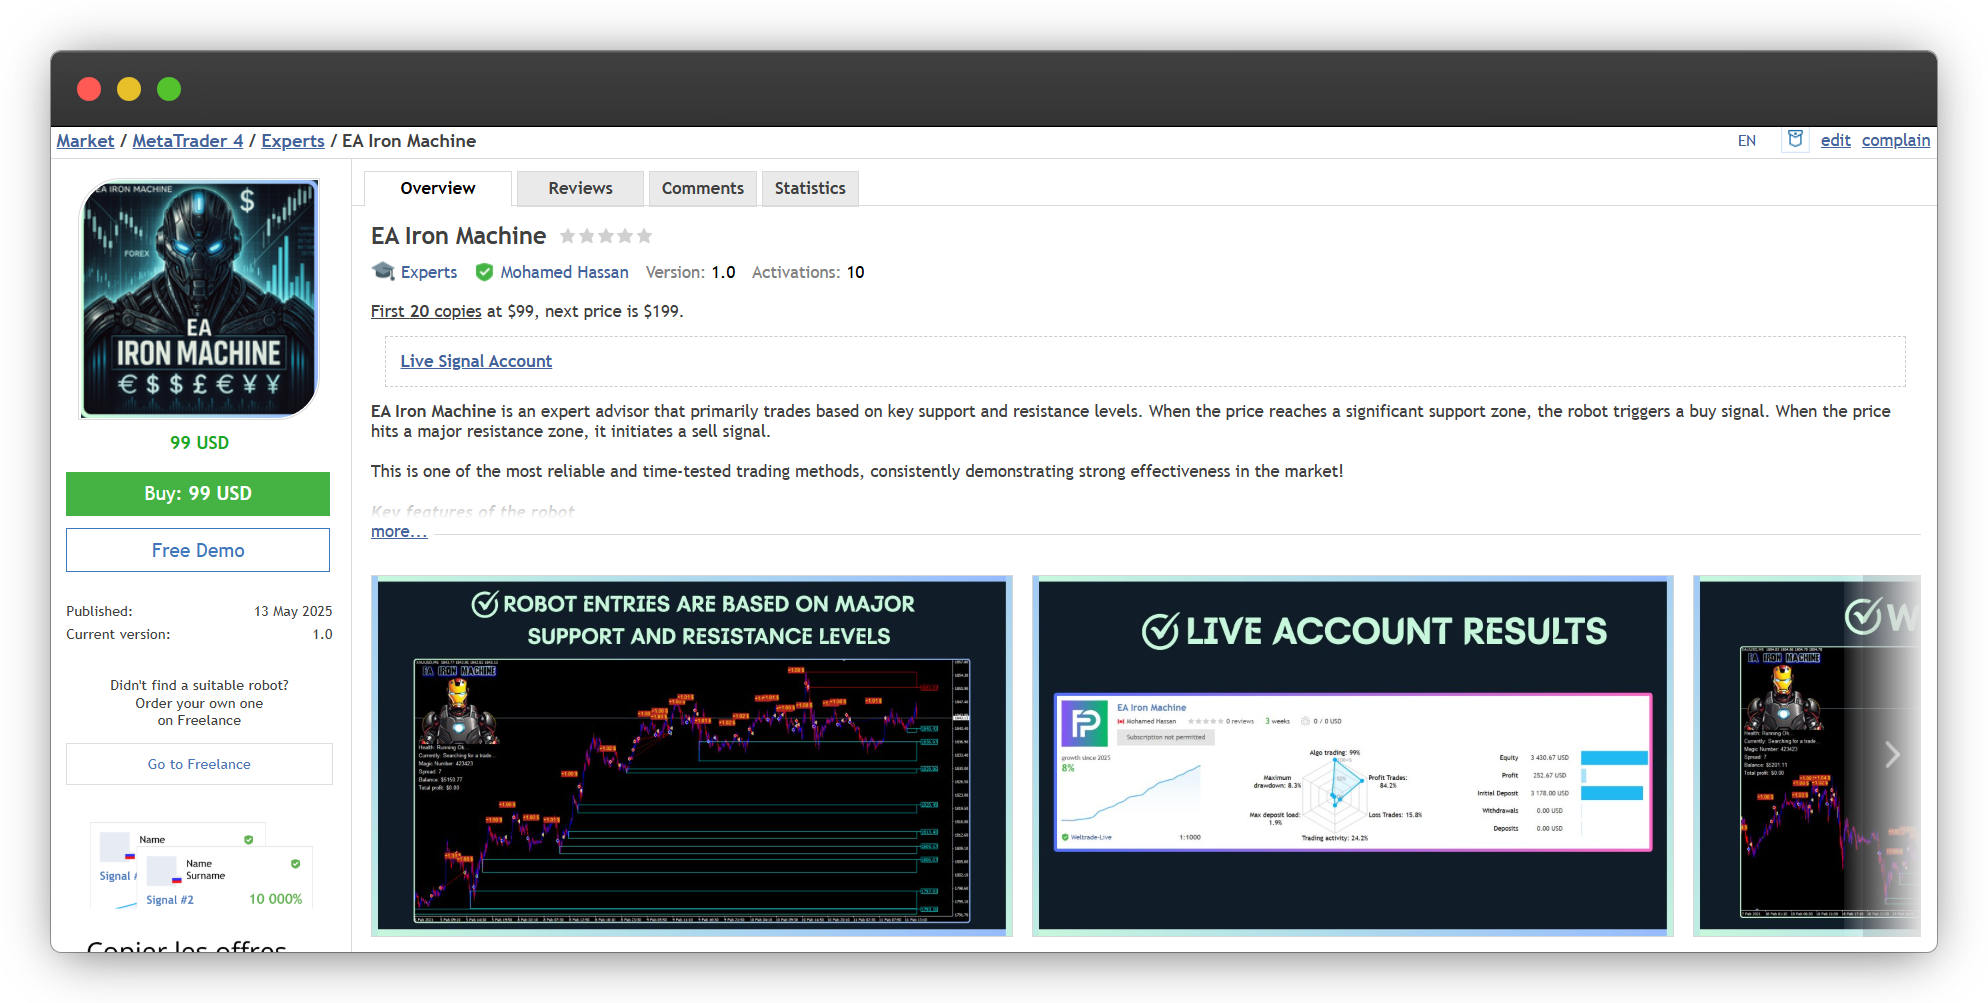This screenshot has width=1988, height=1003.
Task: Click the Signal #2 banner link
Action: (170, 900)
